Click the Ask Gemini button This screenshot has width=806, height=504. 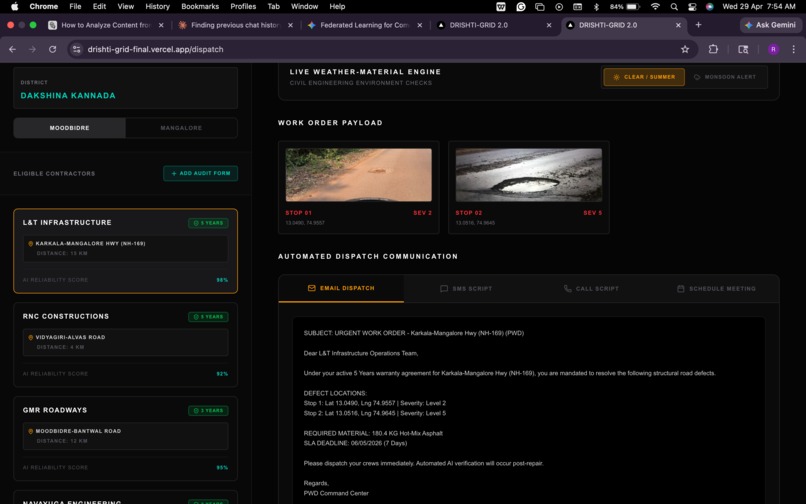[x=770, y=25]
